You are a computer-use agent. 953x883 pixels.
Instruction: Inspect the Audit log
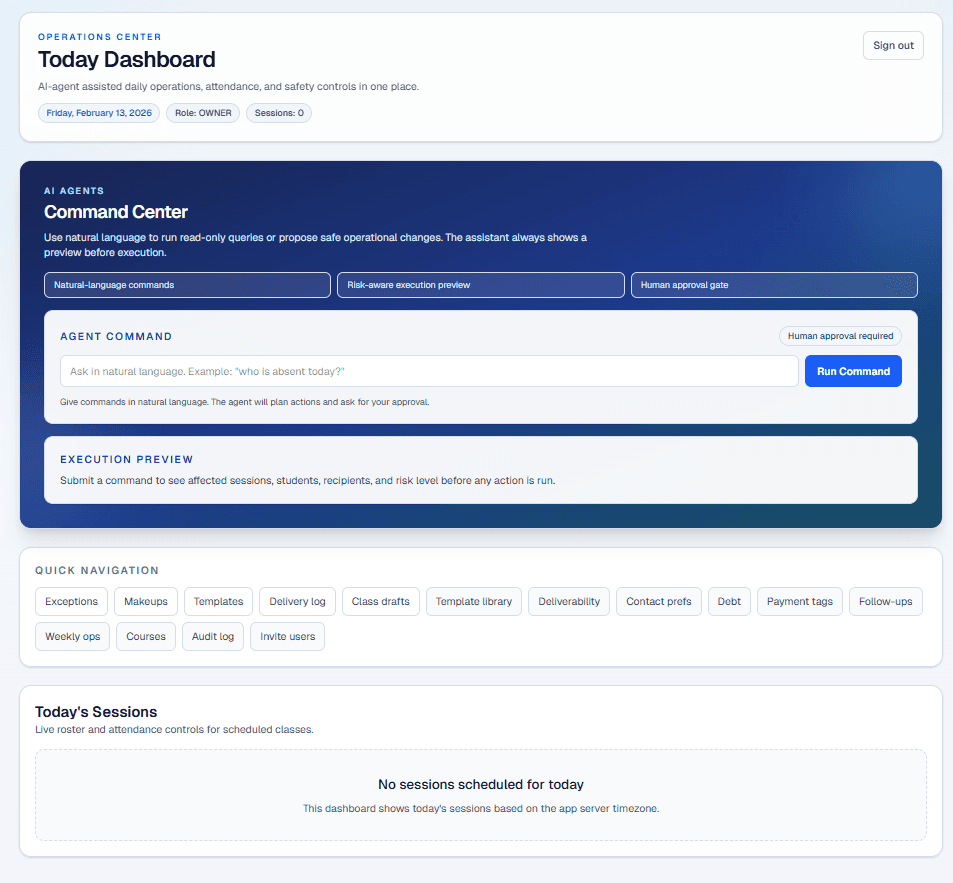click(212, 636)
